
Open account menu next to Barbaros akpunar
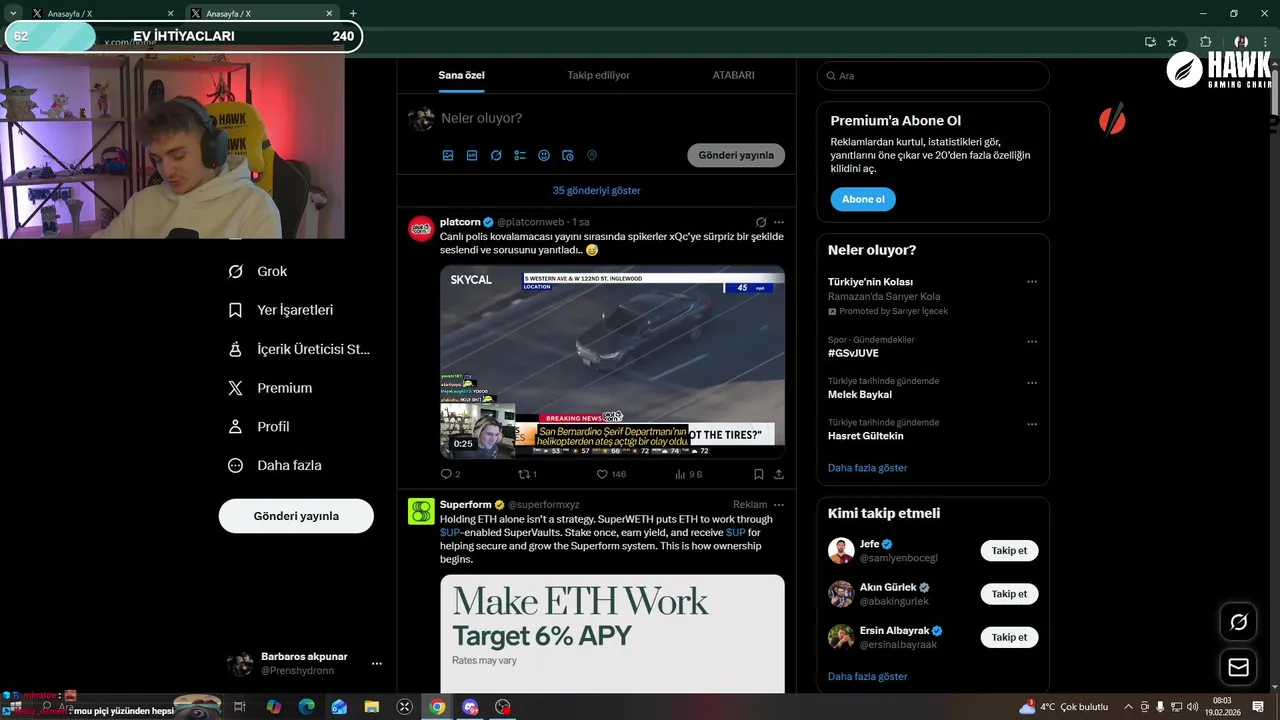pos(377,663)
